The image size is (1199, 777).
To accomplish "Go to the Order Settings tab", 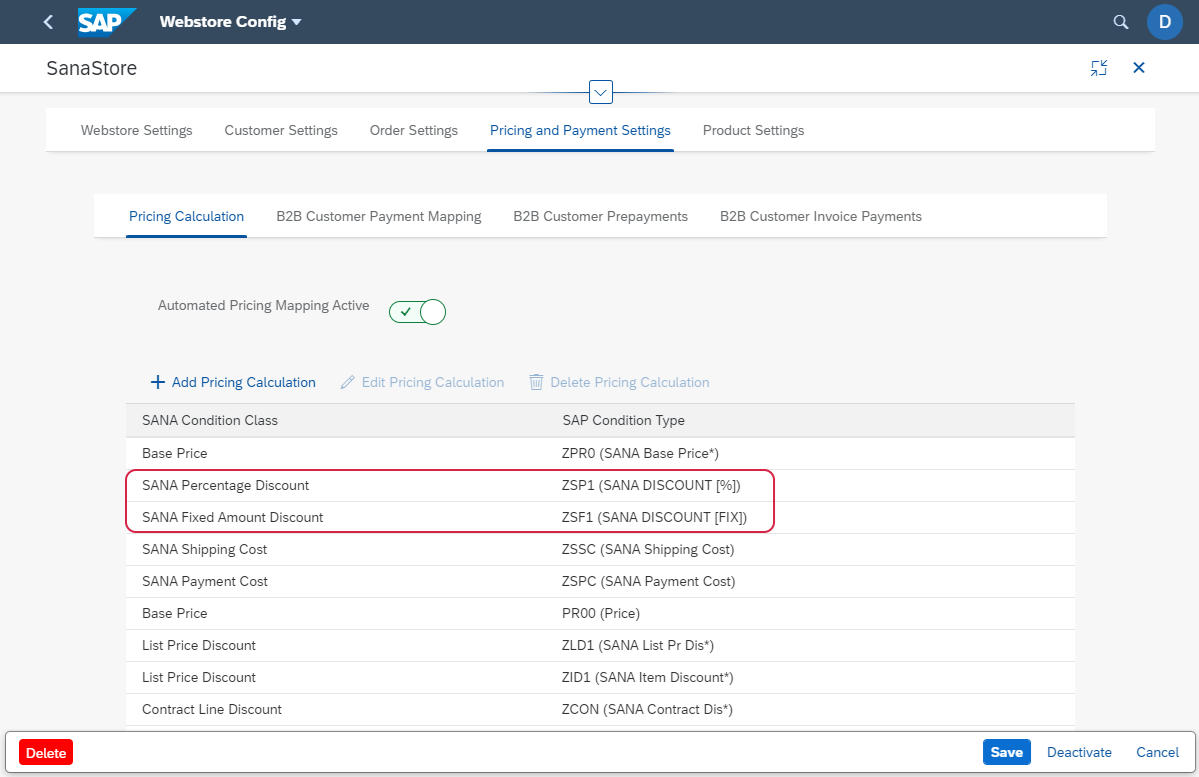I will click(414, 131).
